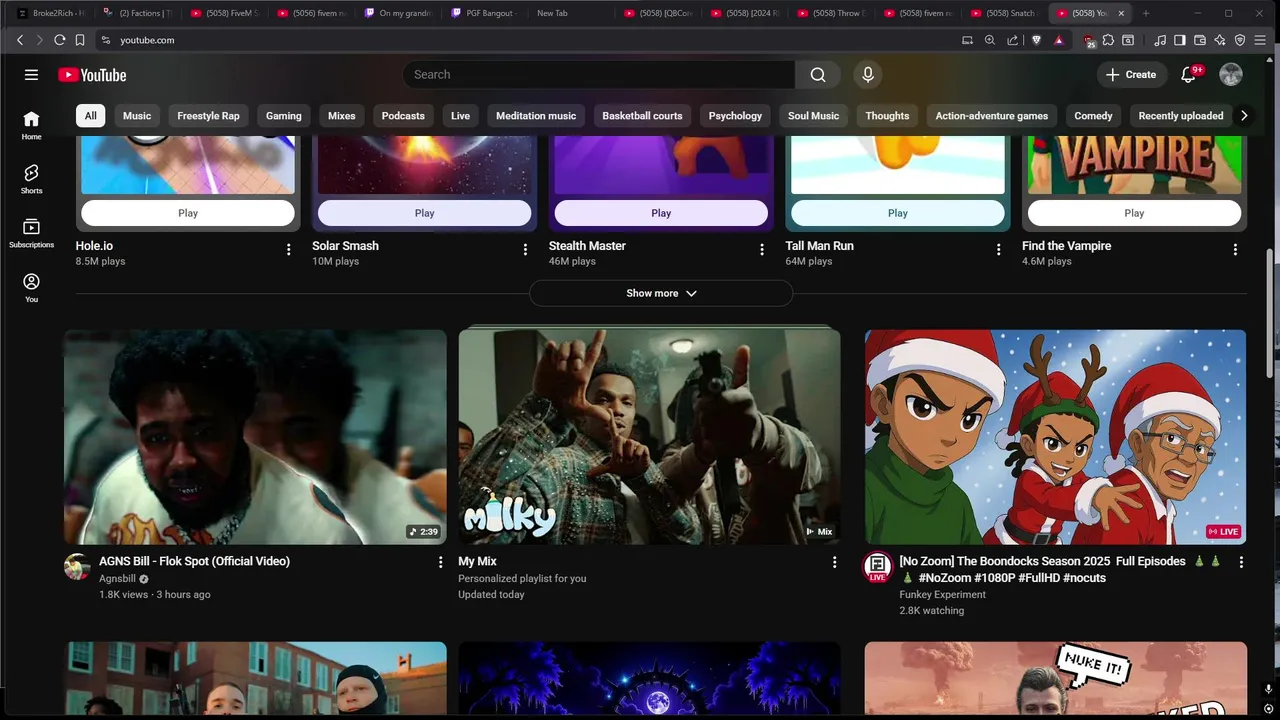
Task: Open Brave Shields lion icon
Action: (1036, 40)
